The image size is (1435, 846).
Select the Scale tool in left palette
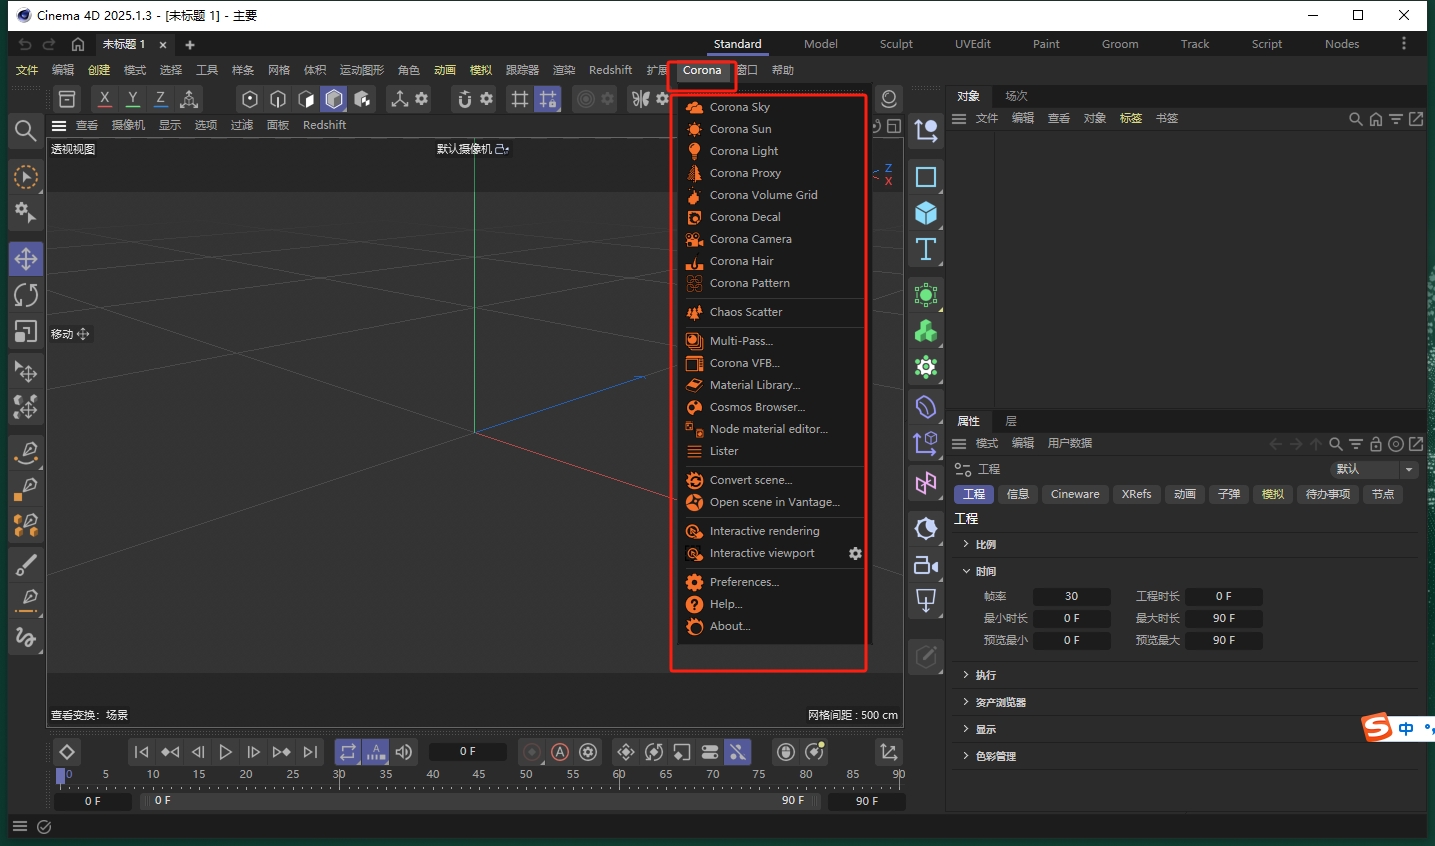pyautogui.click(x=26, y=331)
